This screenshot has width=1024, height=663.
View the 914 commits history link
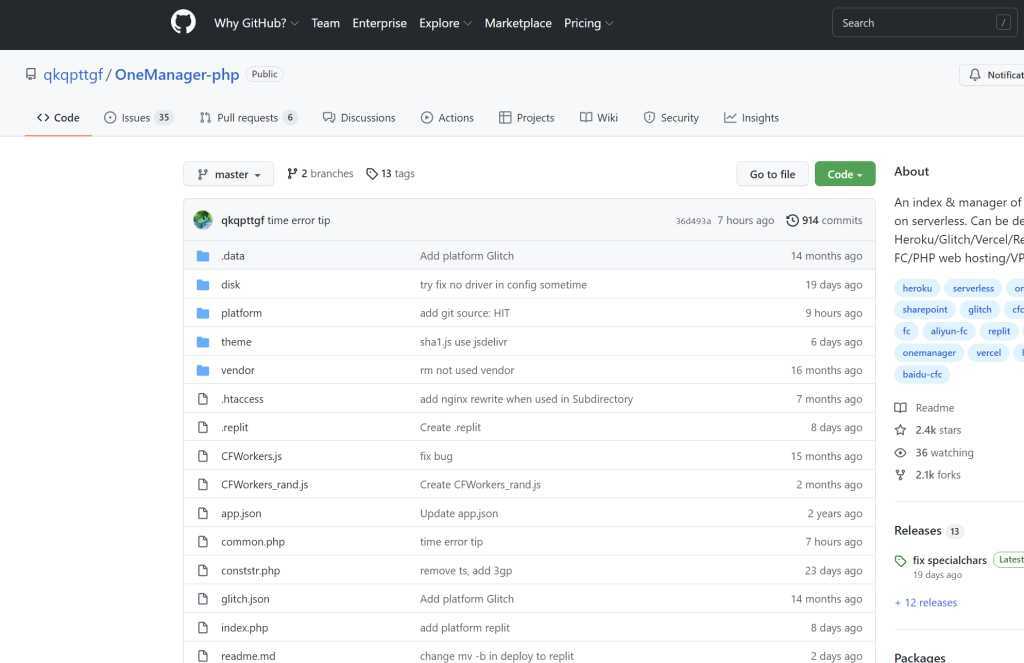[x=824, y=220]
